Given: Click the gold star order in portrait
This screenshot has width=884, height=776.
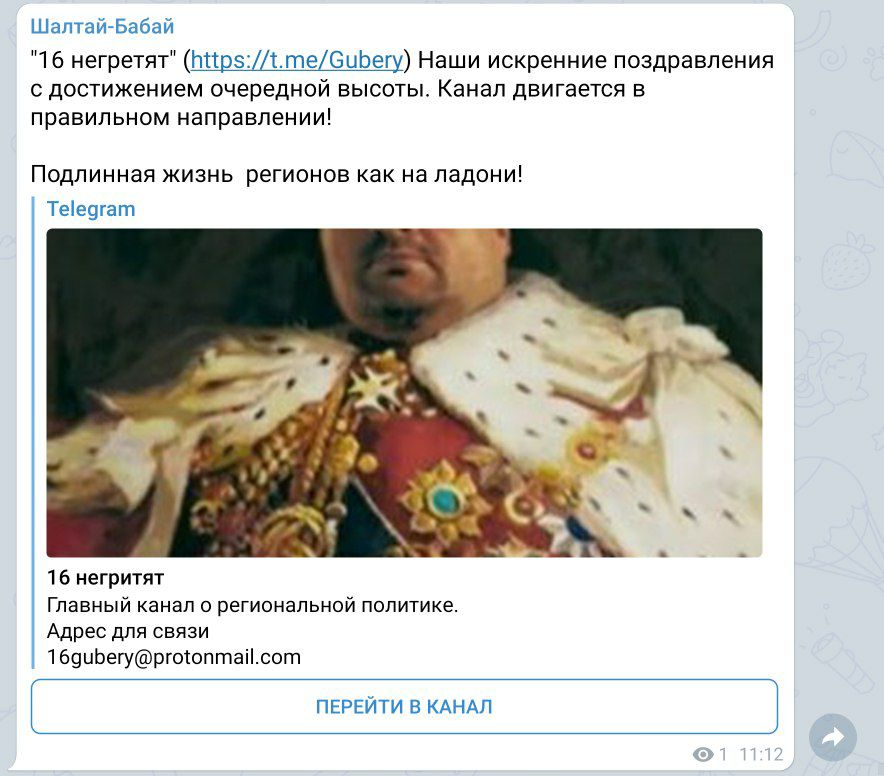Looking at the screenshot, I should pyautogui.click(x=375, y=387).
